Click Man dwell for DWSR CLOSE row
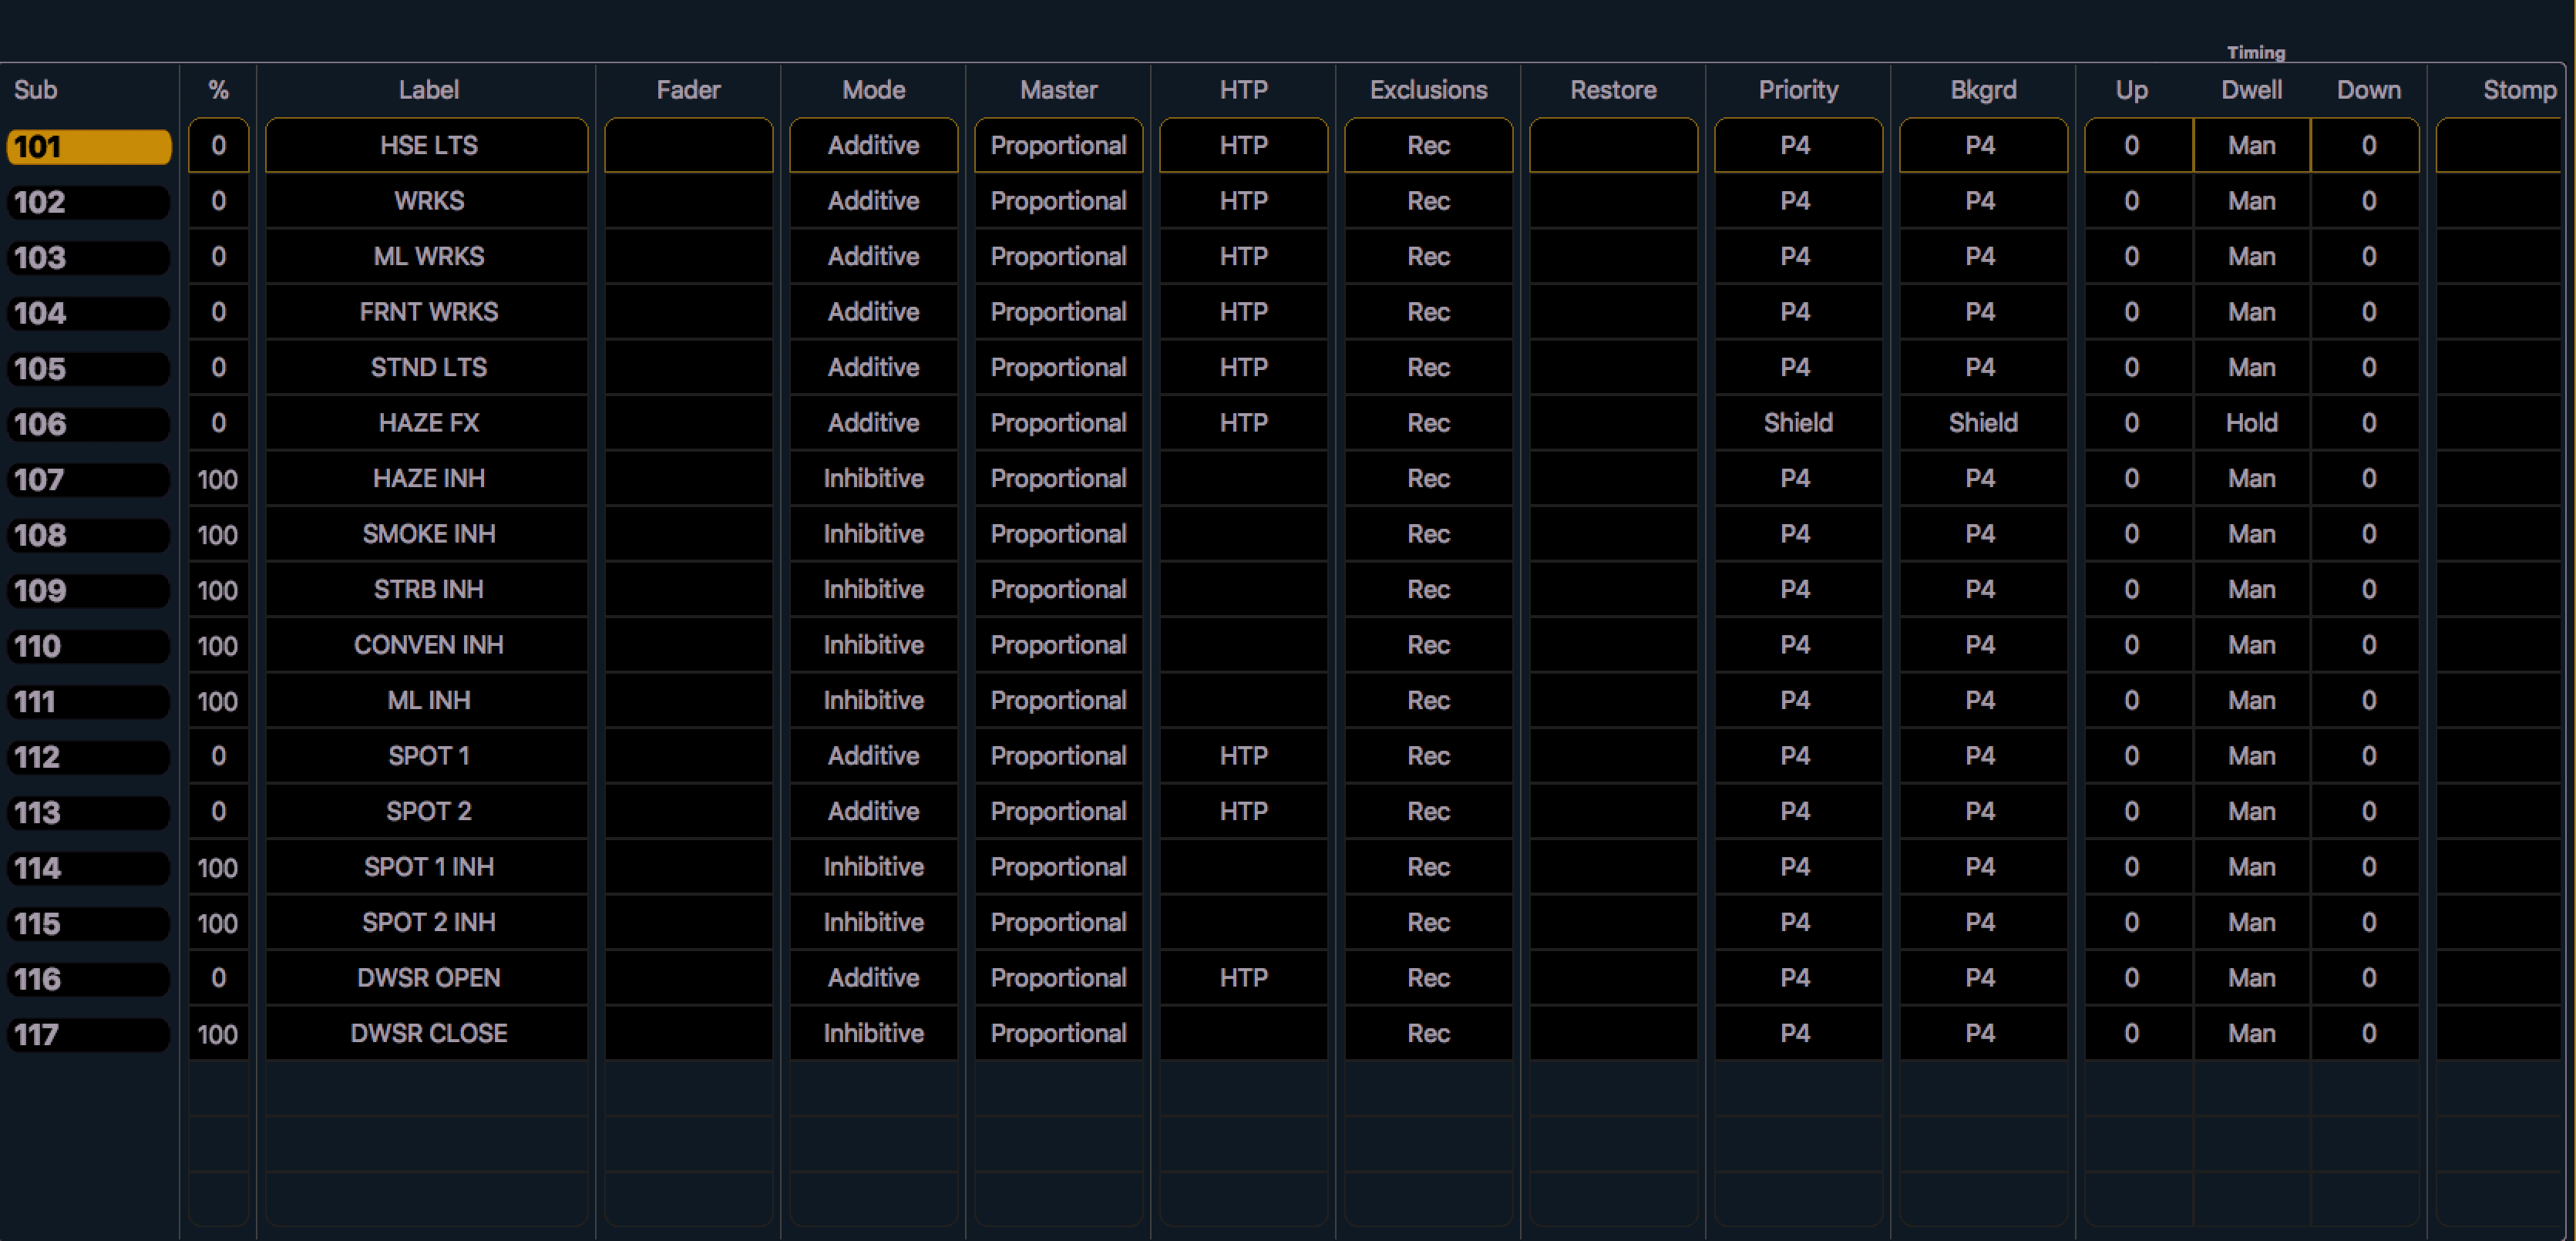Image resolution: width=2576 pixels, height=1241 pixels. (2251, 1034)
